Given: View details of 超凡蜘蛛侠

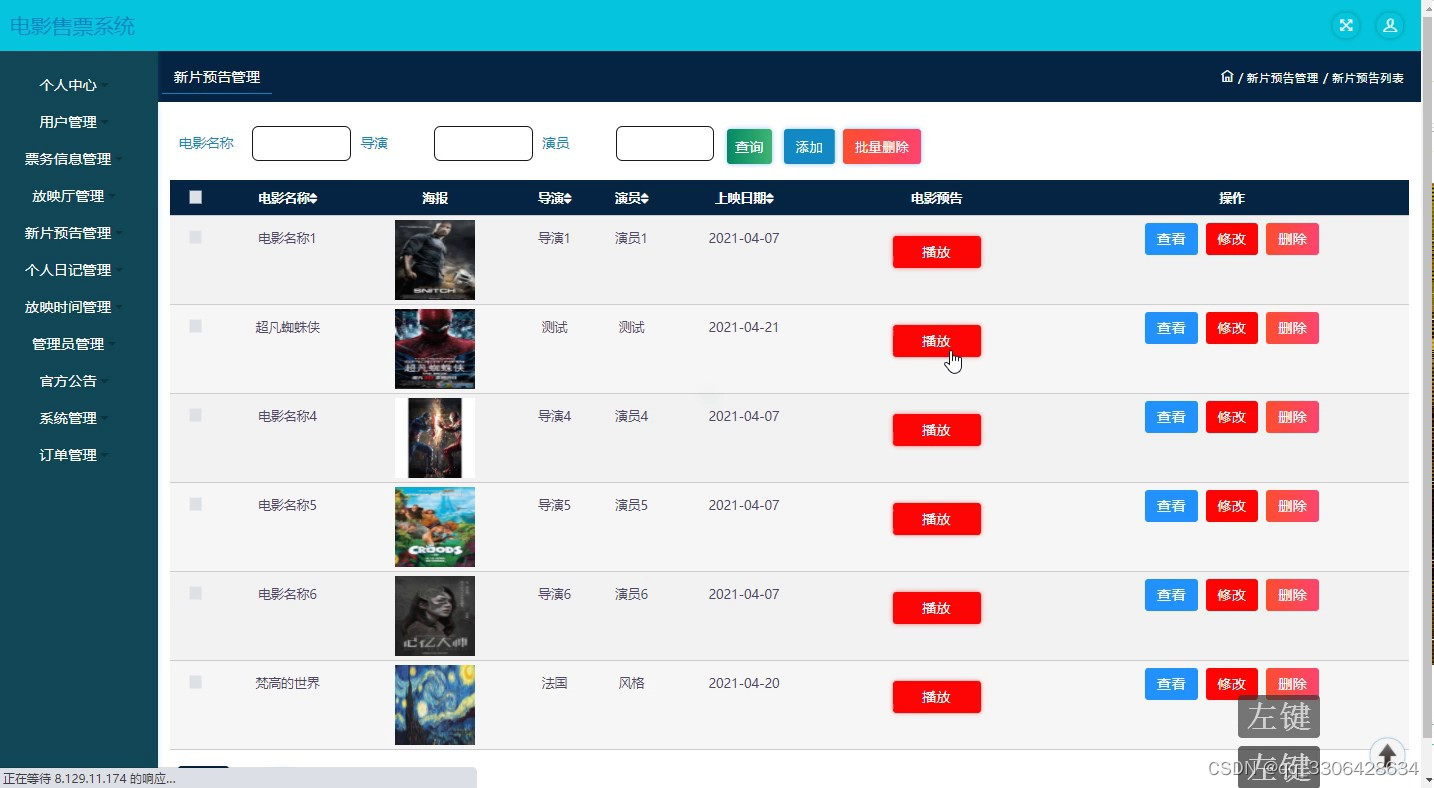Looking at the screenshot, I should pyautogui.click(x=1171, y=328).
